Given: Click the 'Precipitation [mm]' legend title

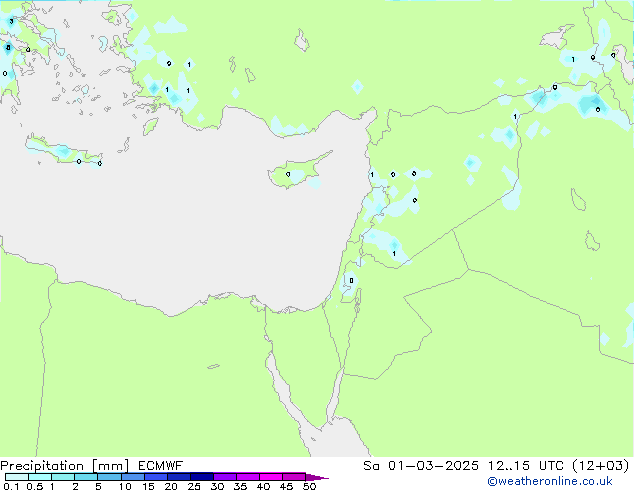Looking at the screenshot, I should pos(65,466).
